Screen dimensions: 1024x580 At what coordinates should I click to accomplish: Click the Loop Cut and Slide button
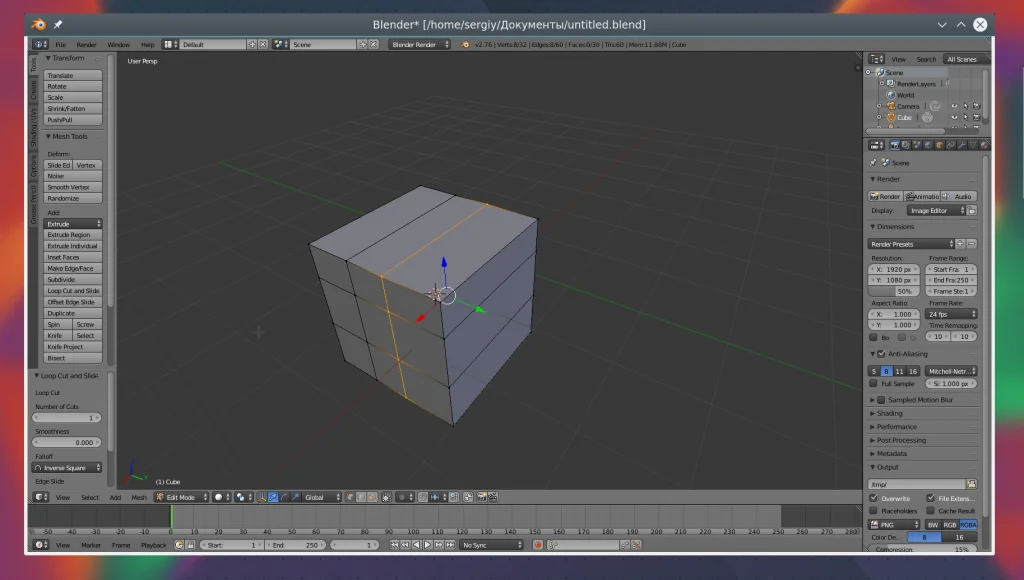click(74, 291)
